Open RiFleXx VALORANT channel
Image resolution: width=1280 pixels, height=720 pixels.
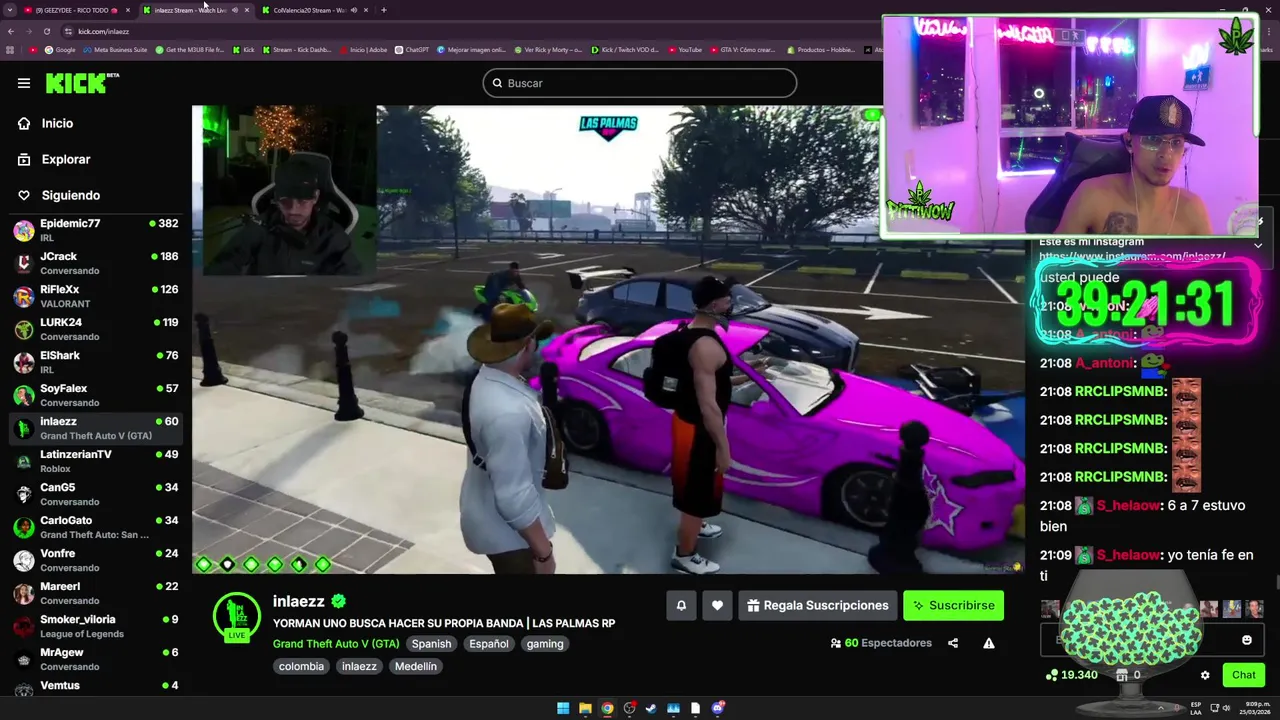tap(96, 296)
